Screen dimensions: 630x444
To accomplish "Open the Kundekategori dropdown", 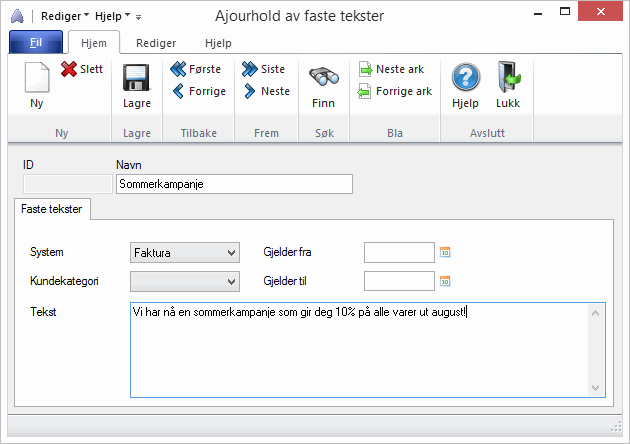I will (232, 281).
